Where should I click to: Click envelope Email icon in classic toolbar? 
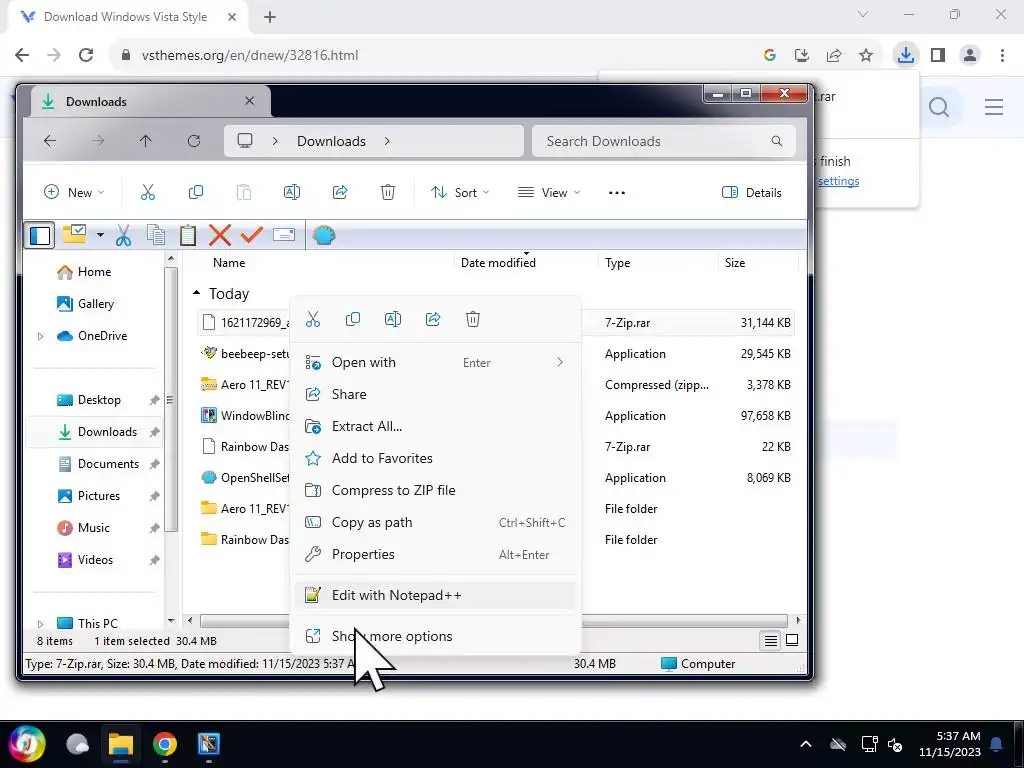point(284,234)
